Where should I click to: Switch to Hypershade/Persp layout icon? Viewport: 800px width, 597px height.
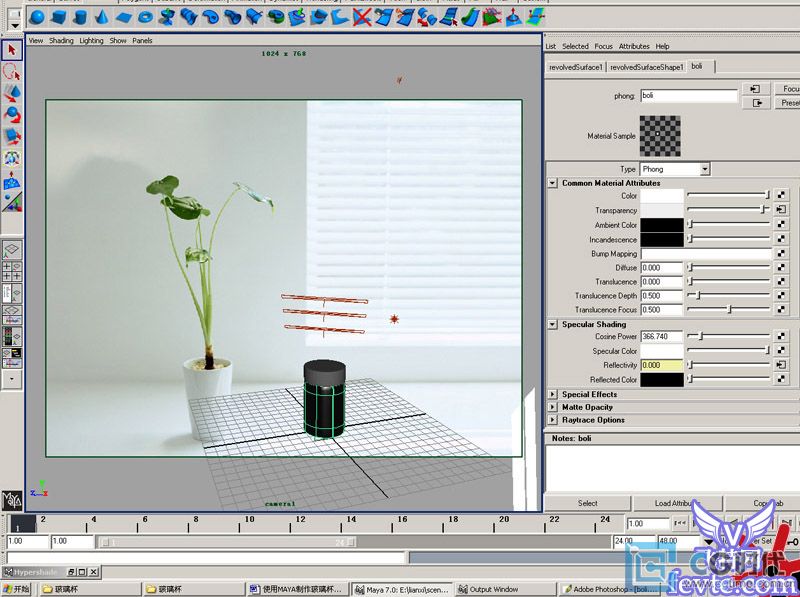tap(12, 336)
